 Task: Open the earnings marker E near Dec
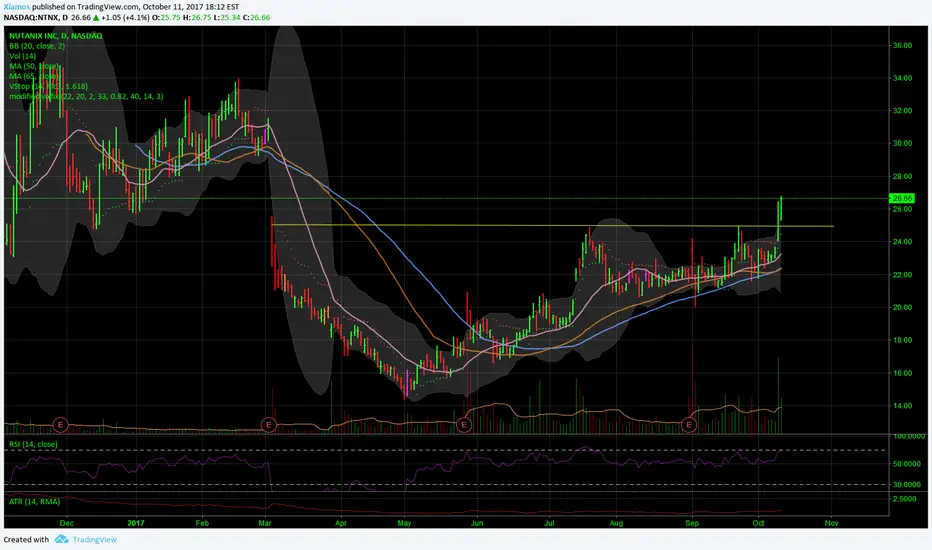click(x=60, y=425)
